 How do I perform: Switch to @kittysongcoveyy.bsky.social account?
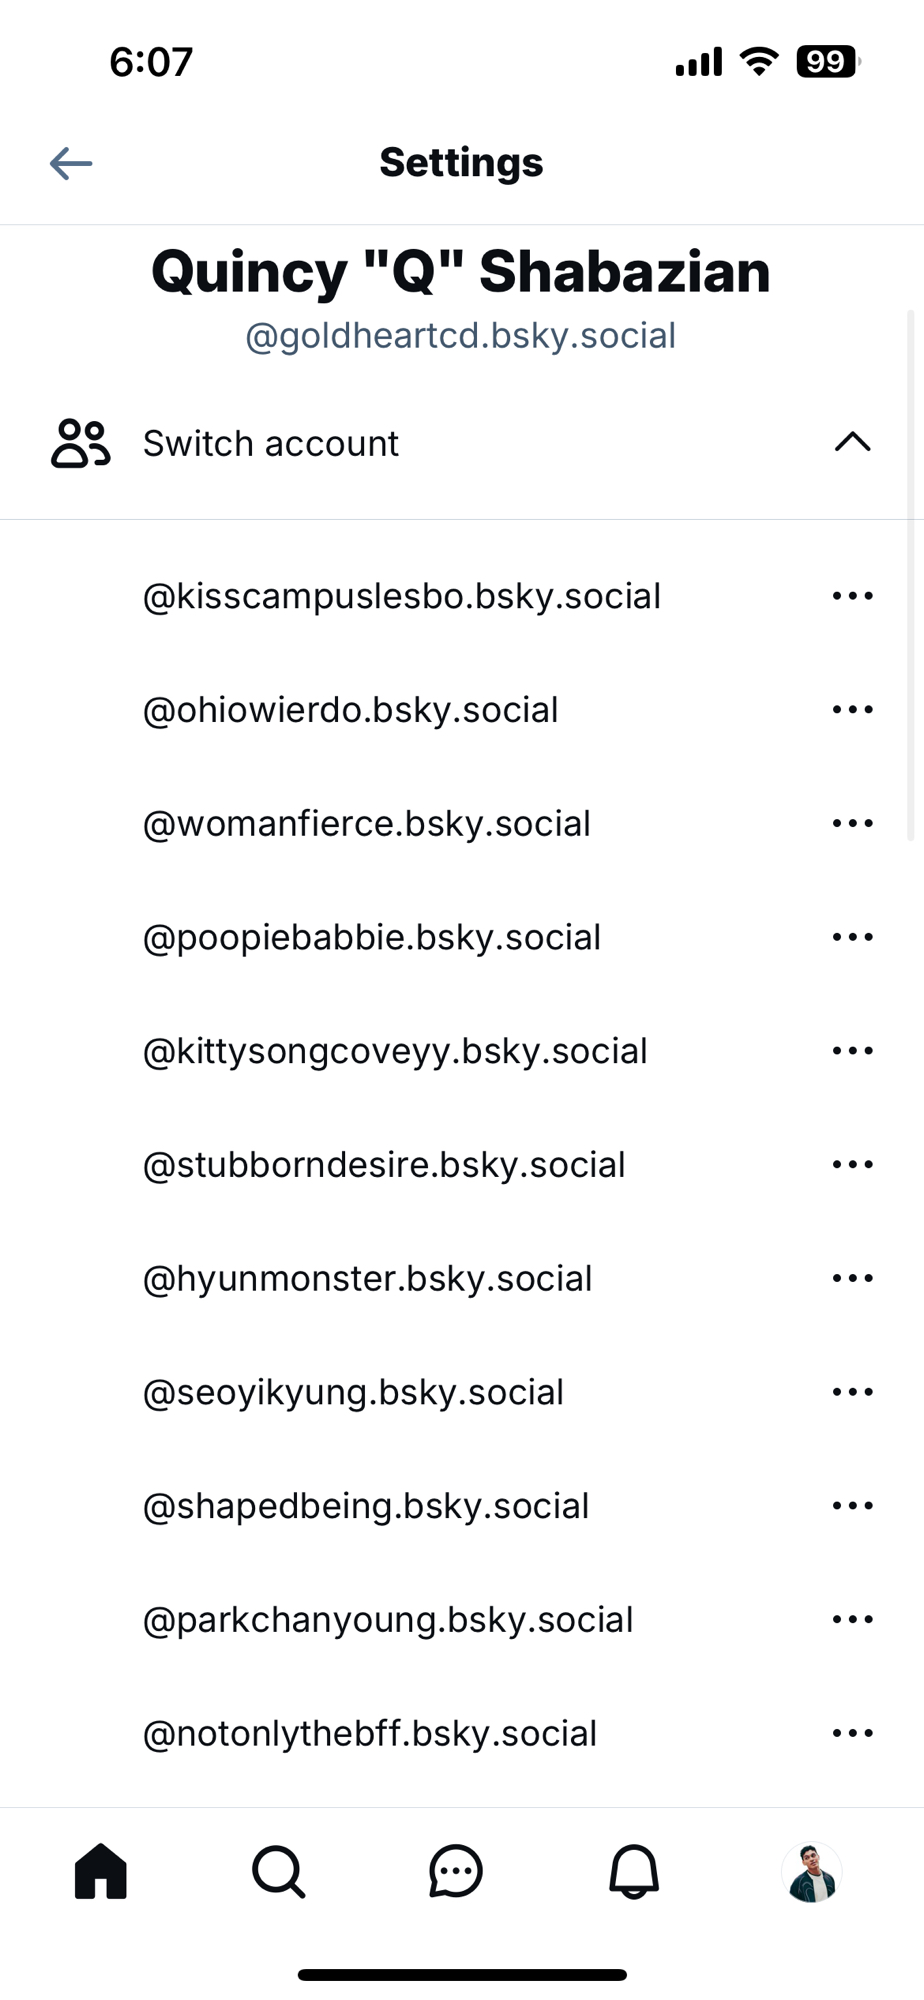tap(395, 1051)
